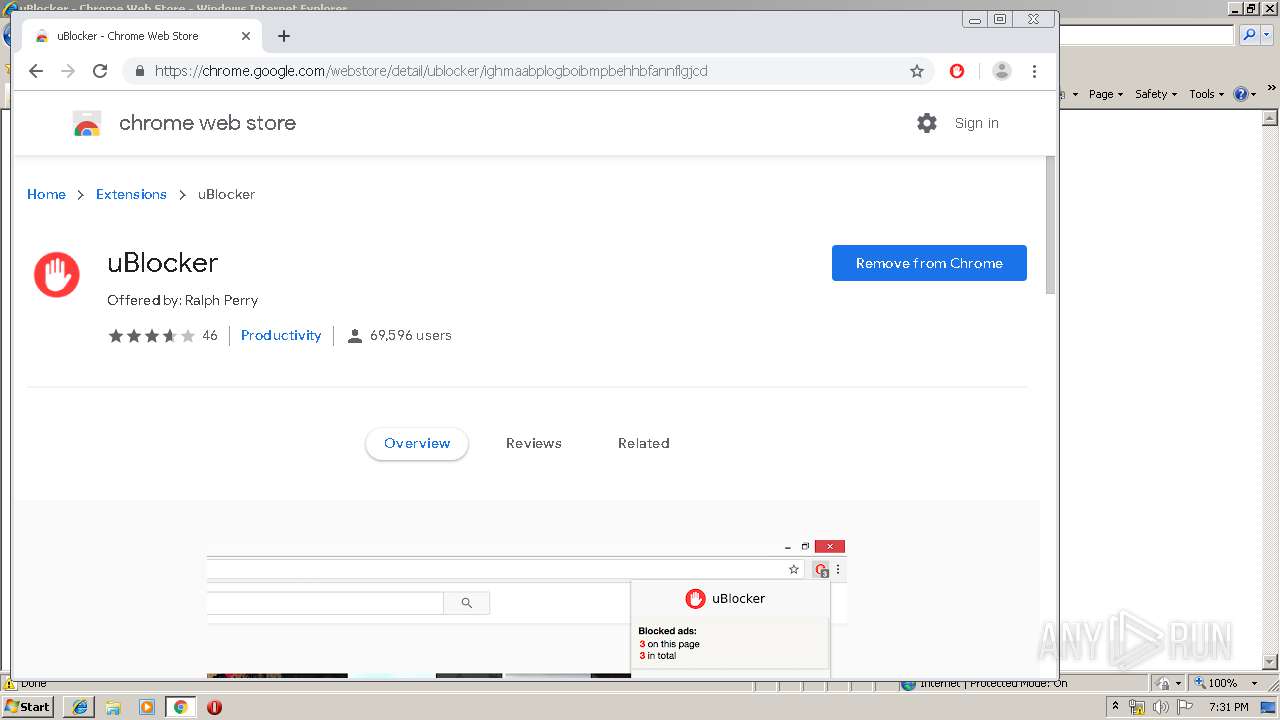Open the Windows Start menu
Screen dimensions: 1280x720
28,706
